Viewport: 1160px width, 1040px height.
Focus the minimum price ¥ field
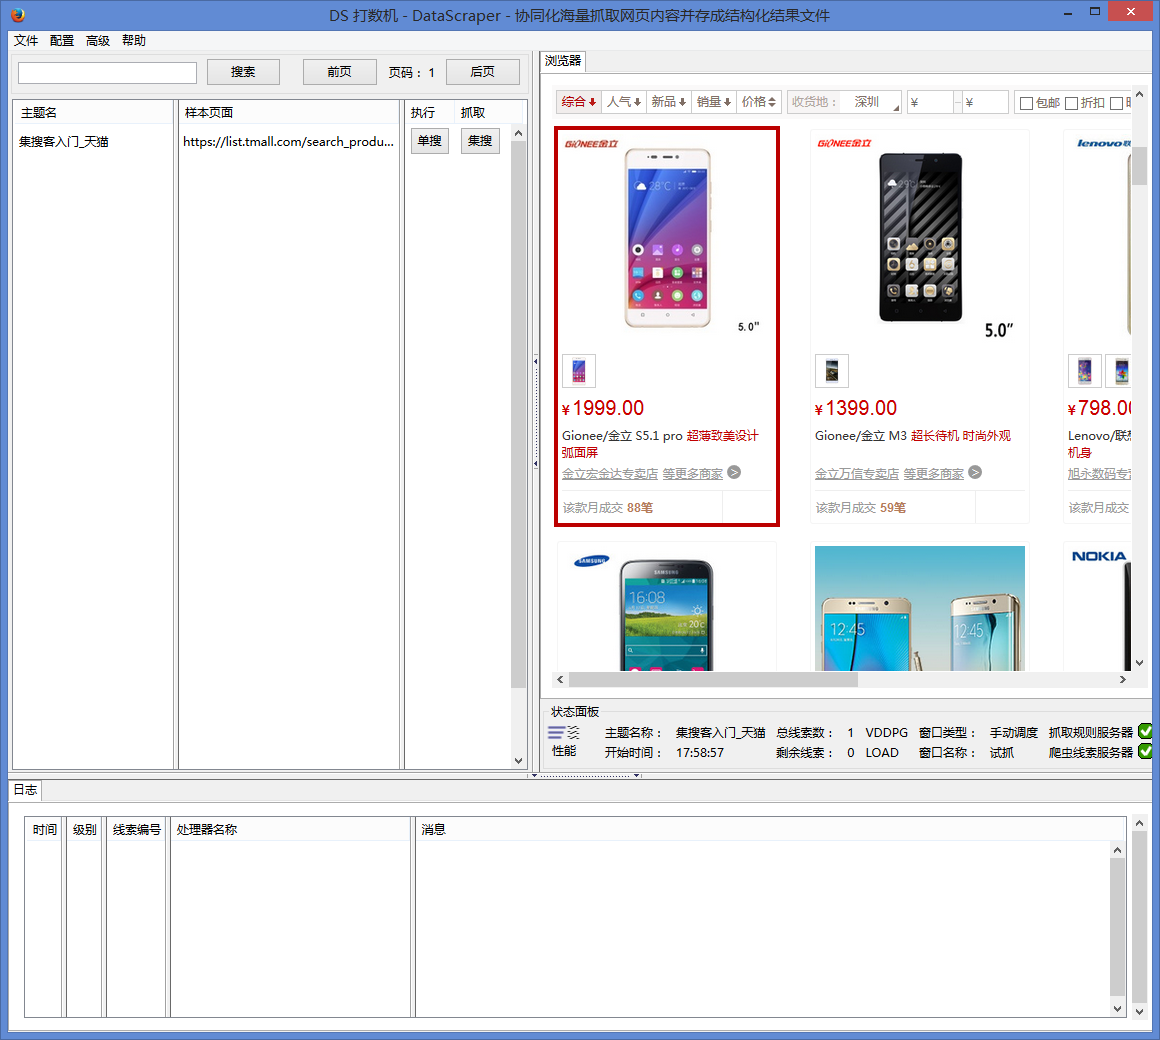[x=930, y=102]
